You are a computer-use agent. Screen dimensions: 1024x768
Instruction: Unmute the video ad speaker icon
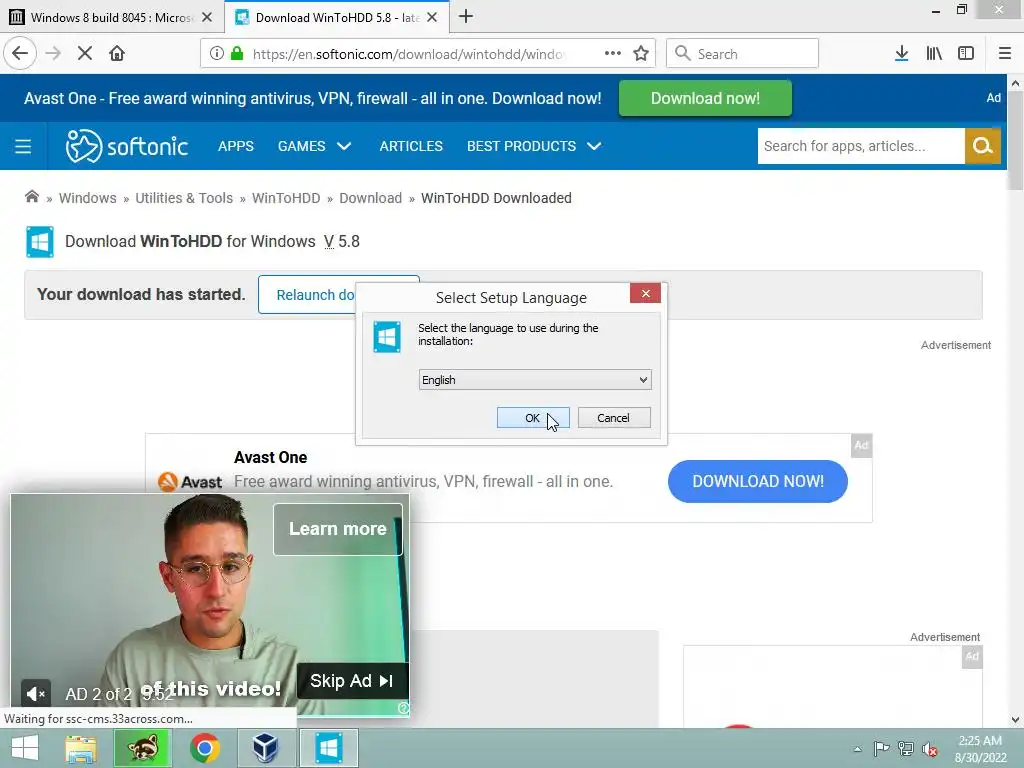click(x=35, y=694)
